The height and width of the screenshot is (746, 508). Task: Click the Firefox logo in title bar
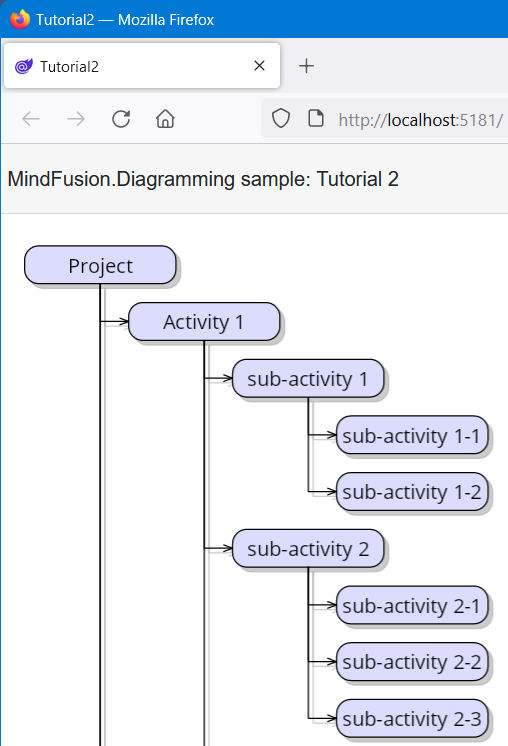pyautogui.click(x=20, y=19)
